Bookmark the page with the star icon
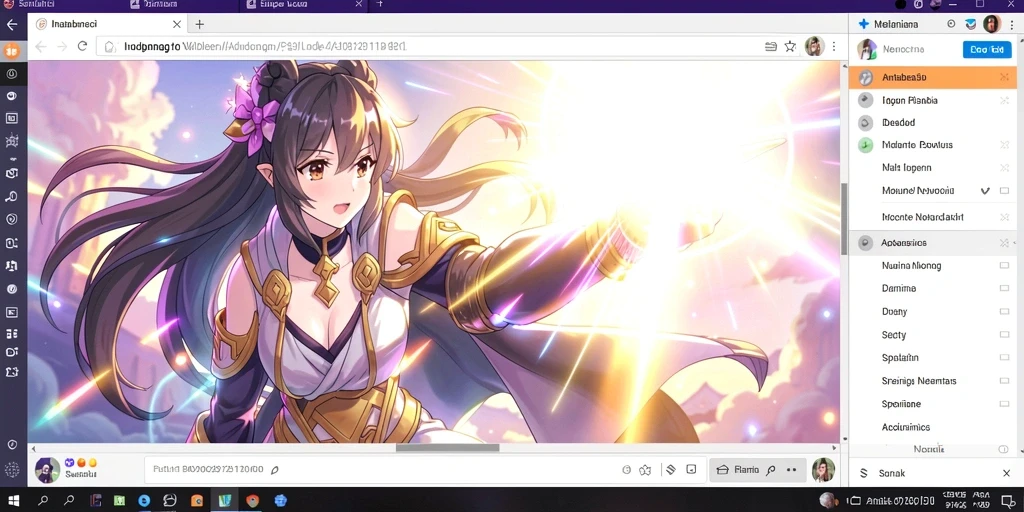This screenshot has height=512, width=1024. [790, 46]
